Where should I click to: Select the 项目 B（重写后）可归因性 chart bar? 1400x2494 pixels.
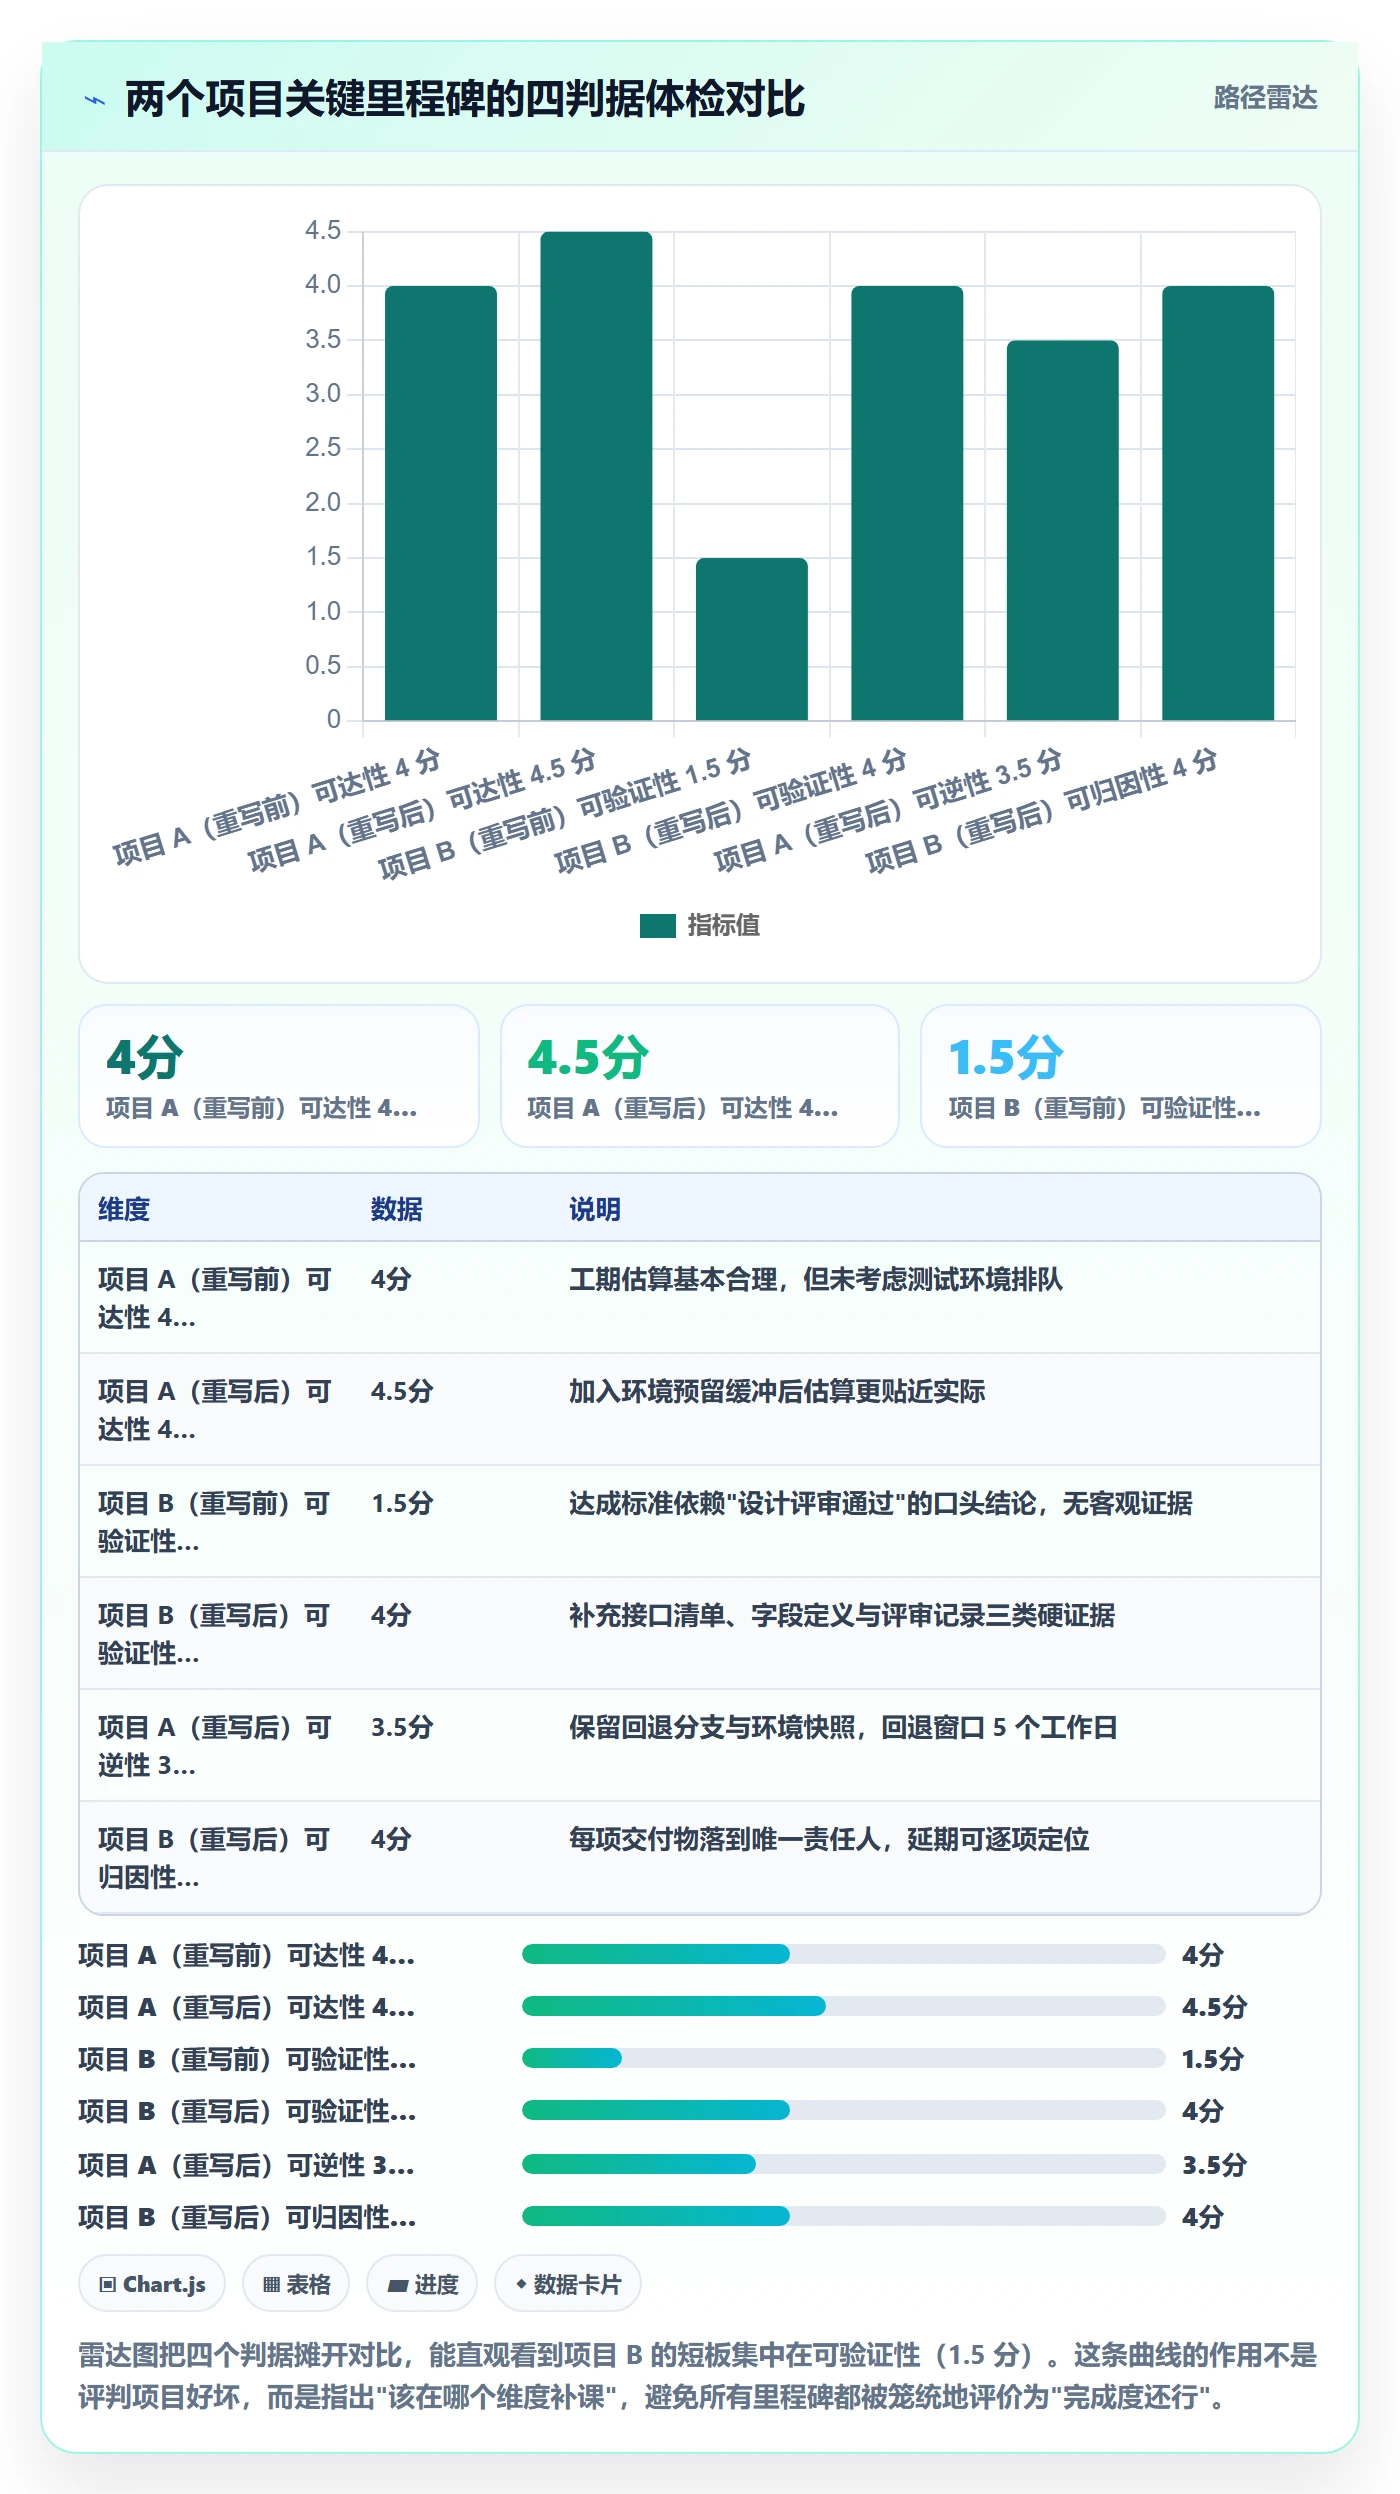[1218, 503]
